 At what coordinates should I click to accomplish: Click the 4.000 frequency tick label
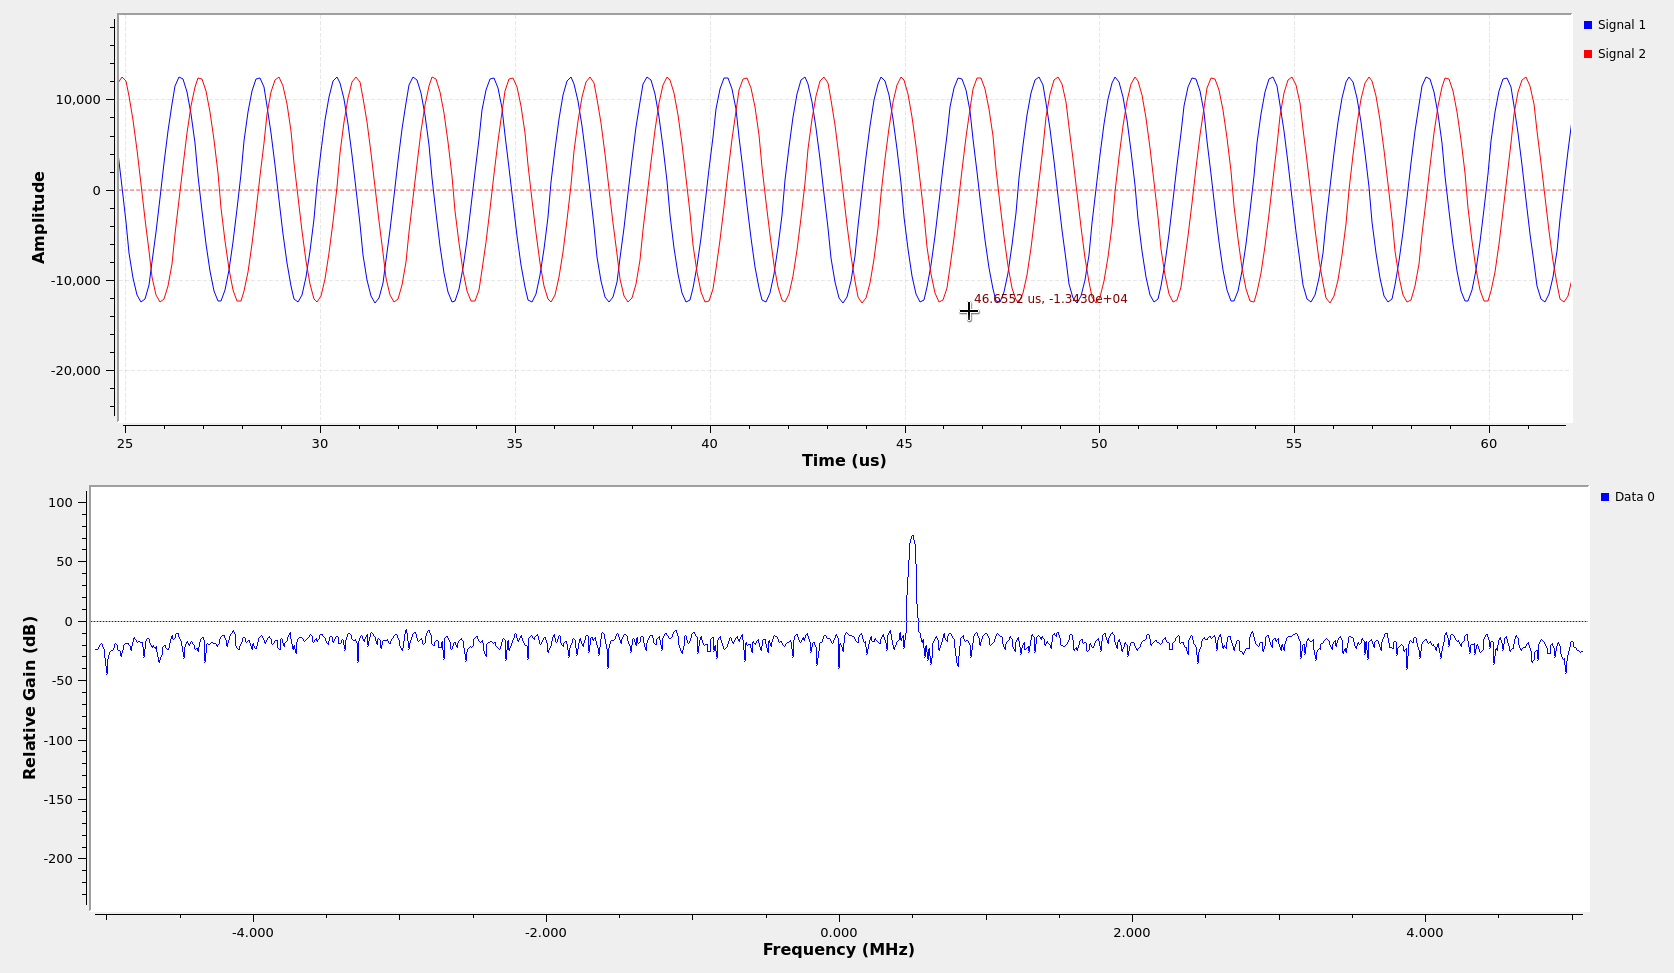point(1424,933)
